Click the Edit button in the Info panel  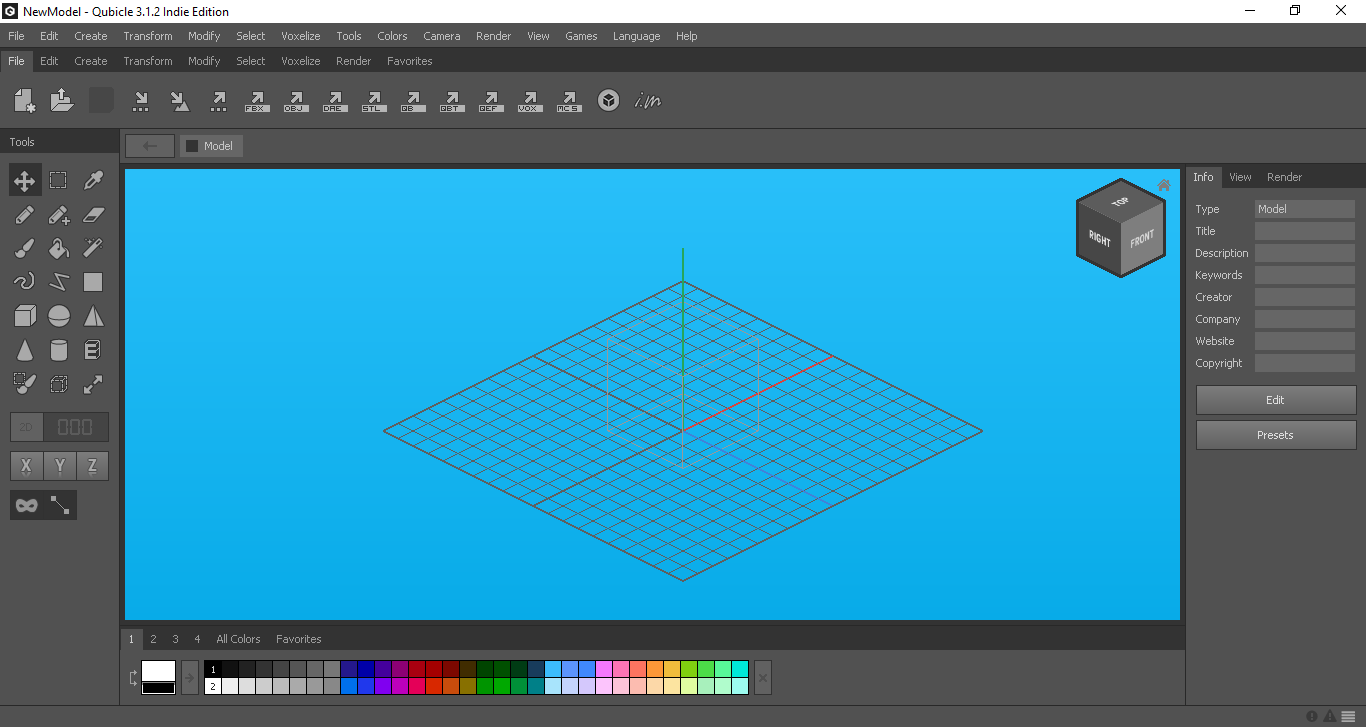coord(1275,399)
